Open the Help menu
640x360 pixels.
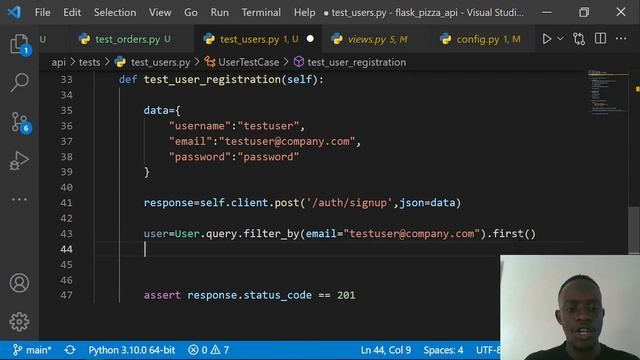304,13
